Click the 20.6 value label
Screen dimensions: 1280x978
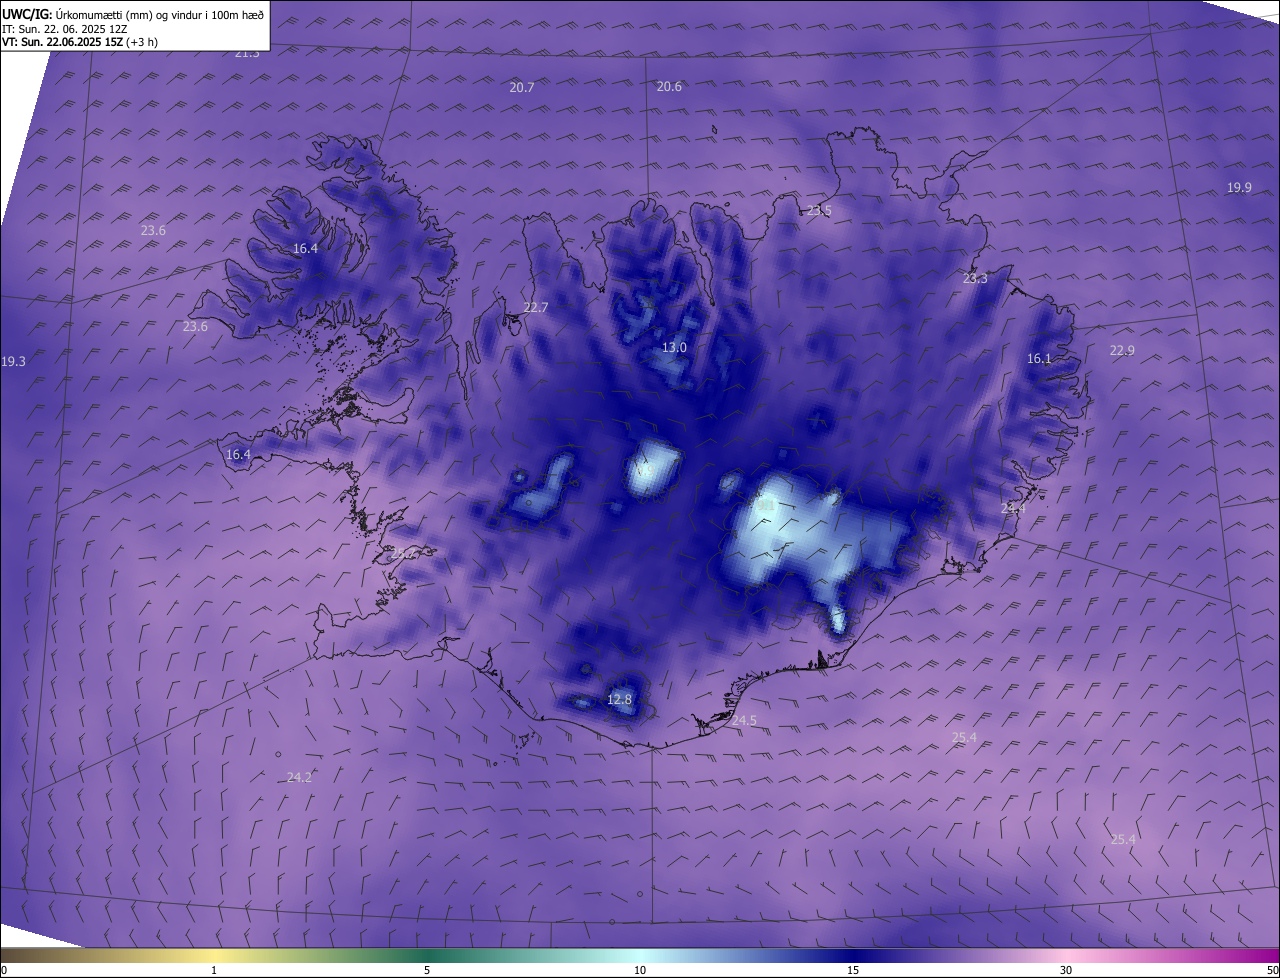pos(669,87)
